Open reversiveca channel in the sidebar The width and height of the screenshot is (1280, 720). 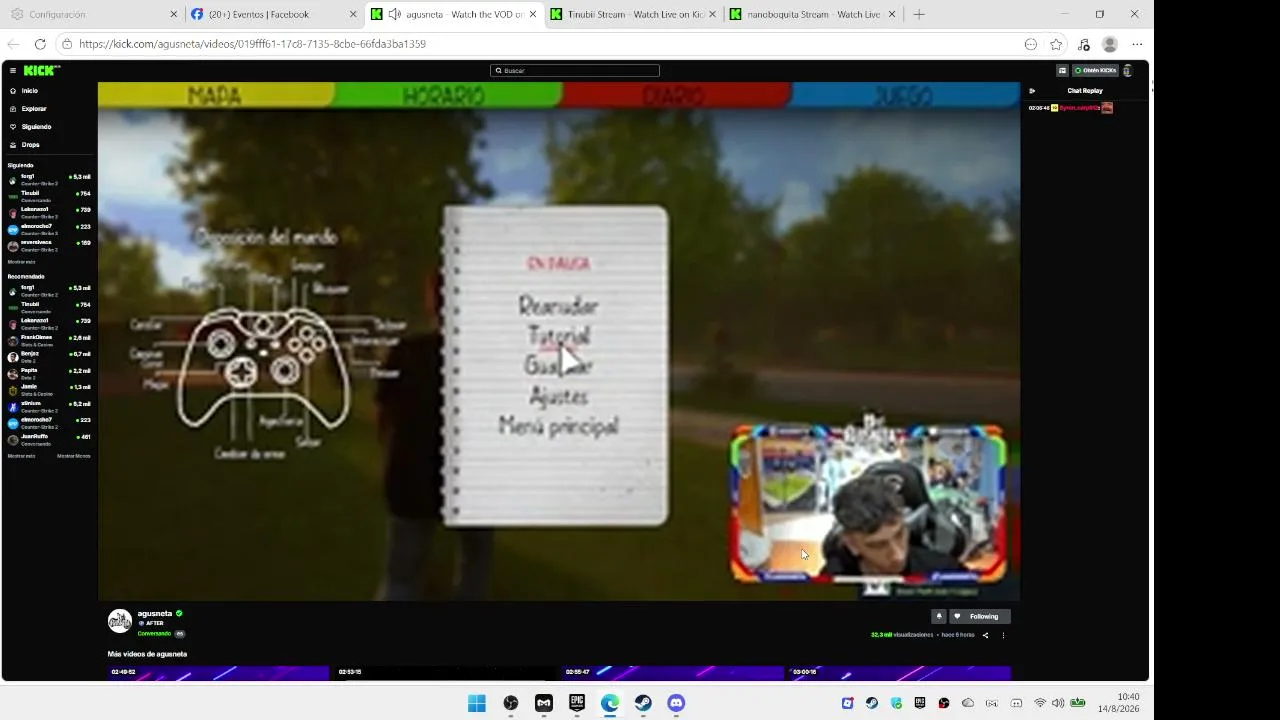[x=49, y=245]
